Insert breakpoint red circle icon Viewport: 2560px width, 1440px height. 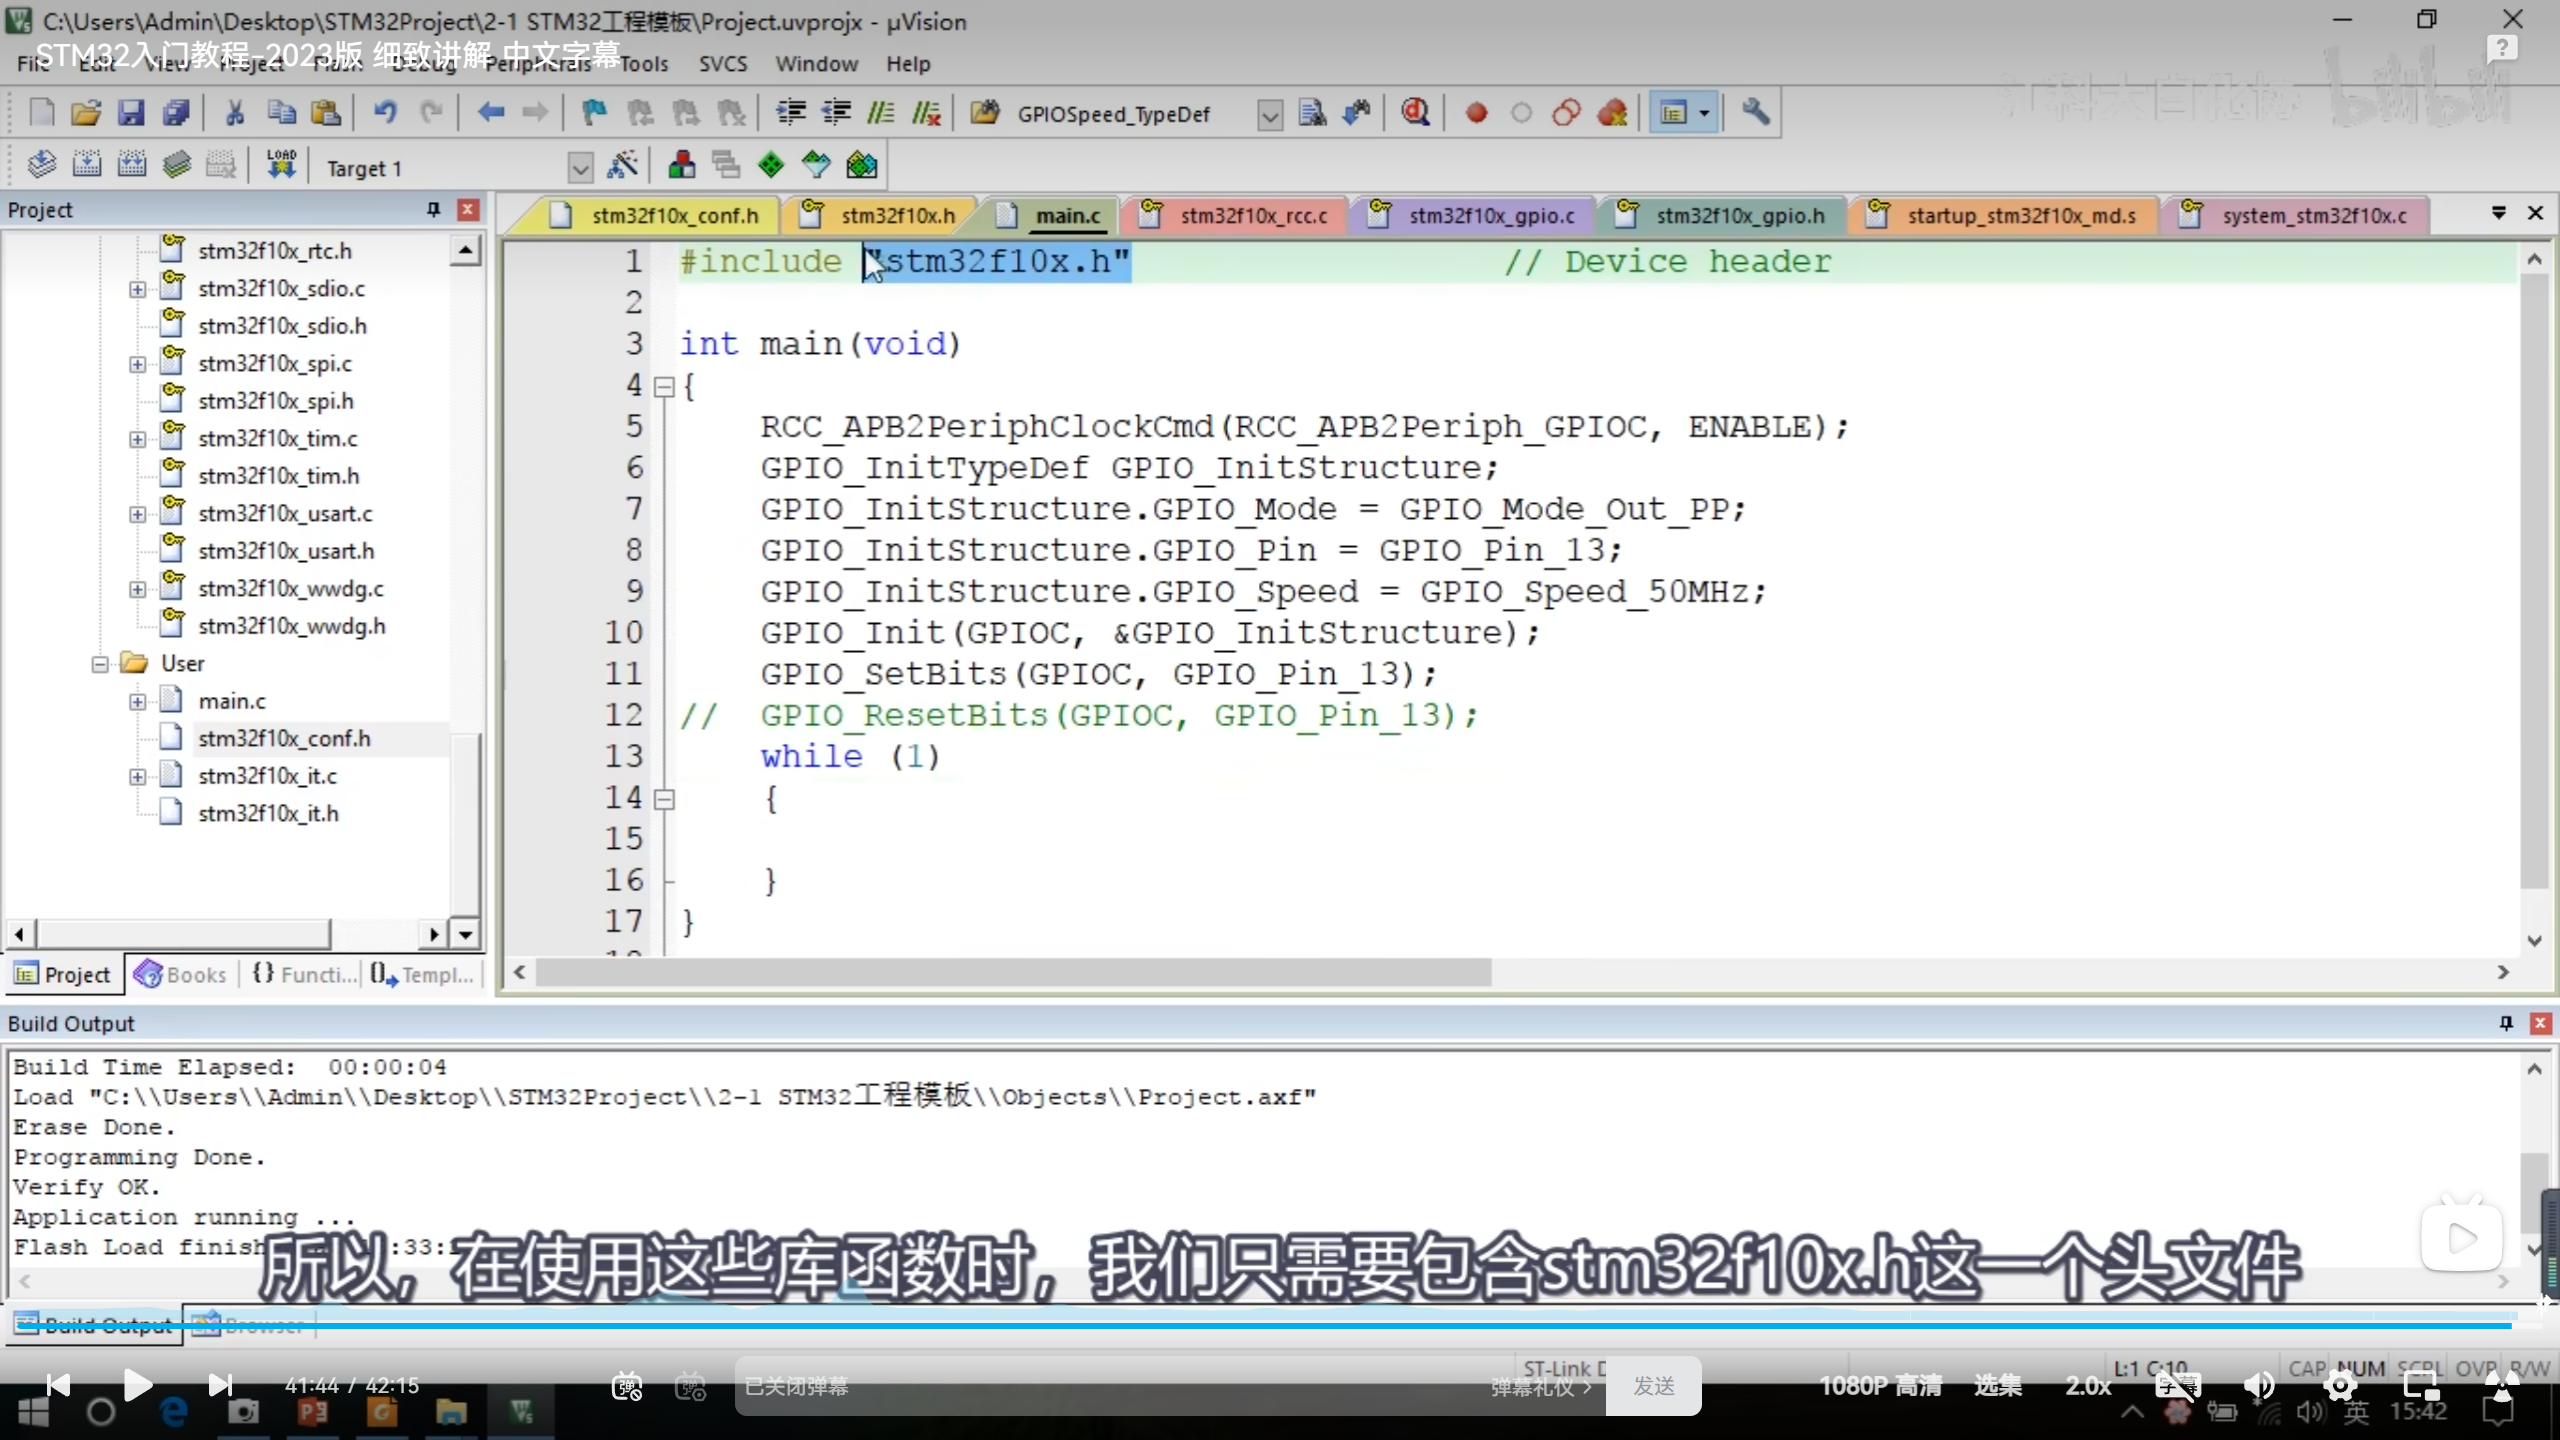point(1476,113)
